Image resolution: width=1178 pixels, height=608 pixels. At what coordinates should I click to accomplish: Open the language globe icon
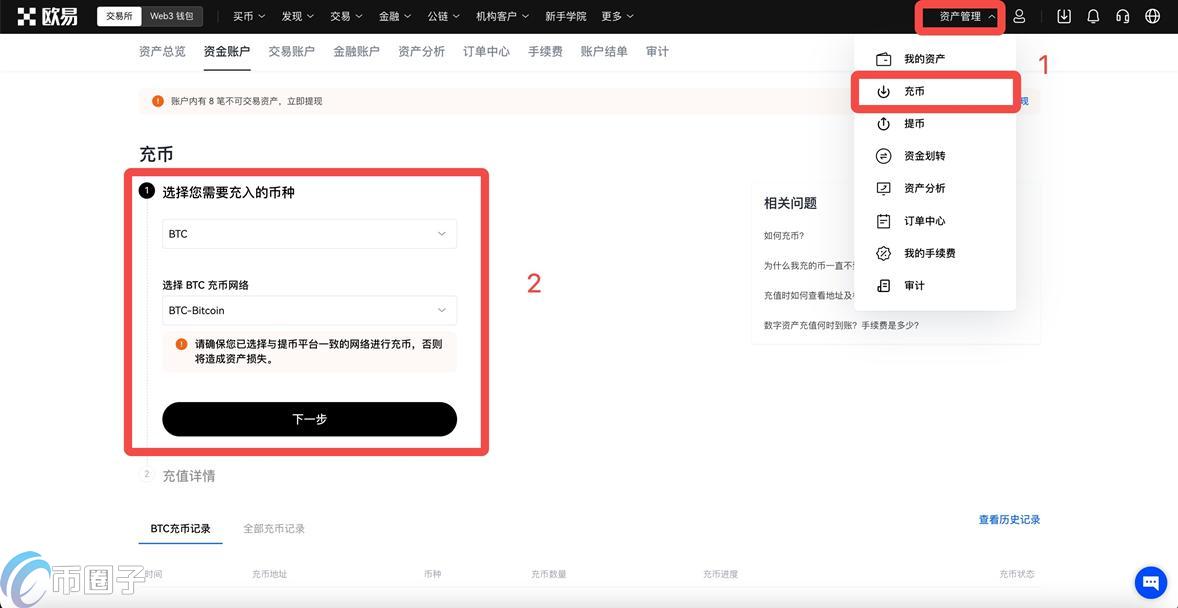click(1152, 16)
